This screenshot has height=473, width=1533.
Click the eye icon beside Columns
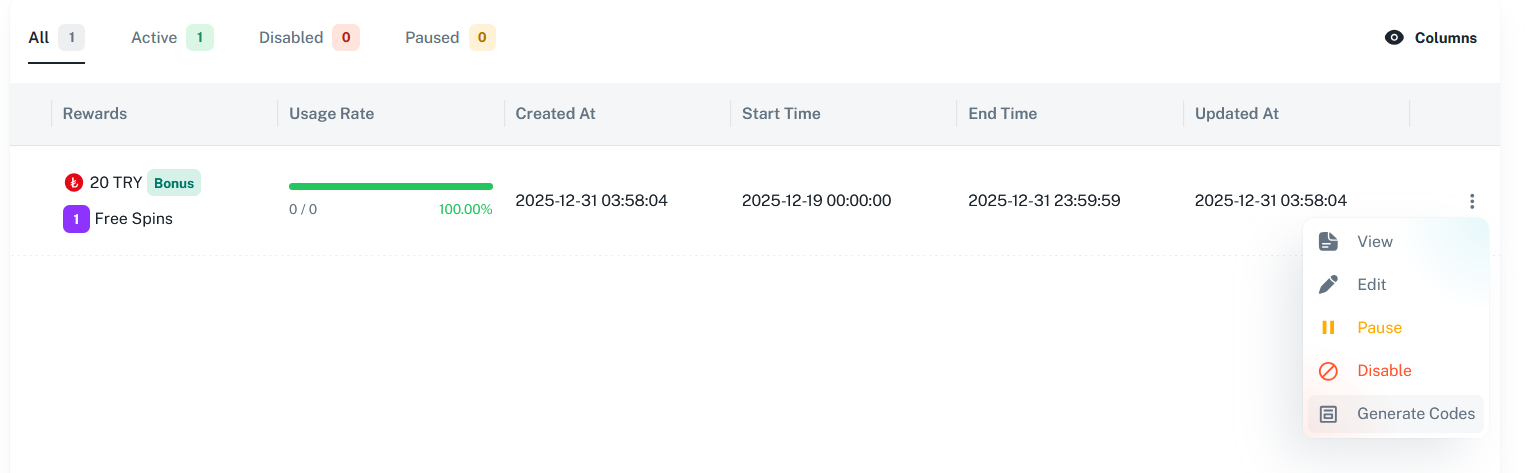point(1394,38)
